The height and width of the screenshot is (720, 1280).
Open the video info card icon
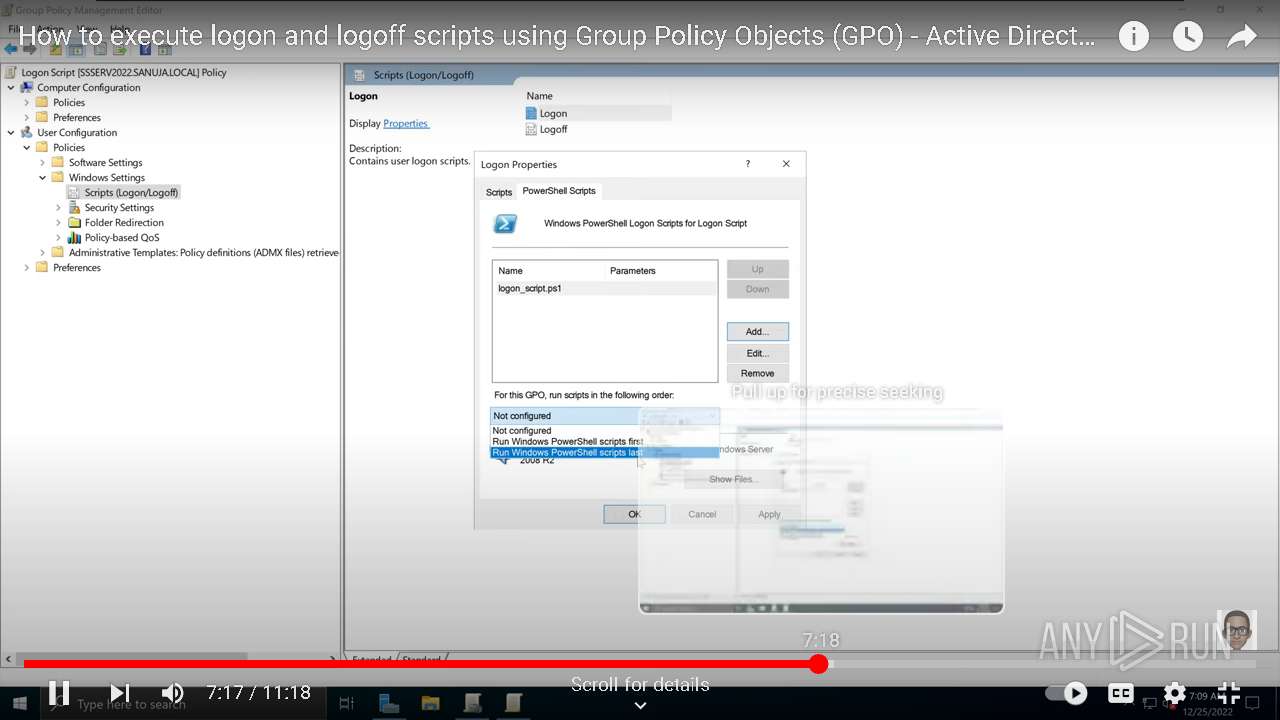(1133, 37)
